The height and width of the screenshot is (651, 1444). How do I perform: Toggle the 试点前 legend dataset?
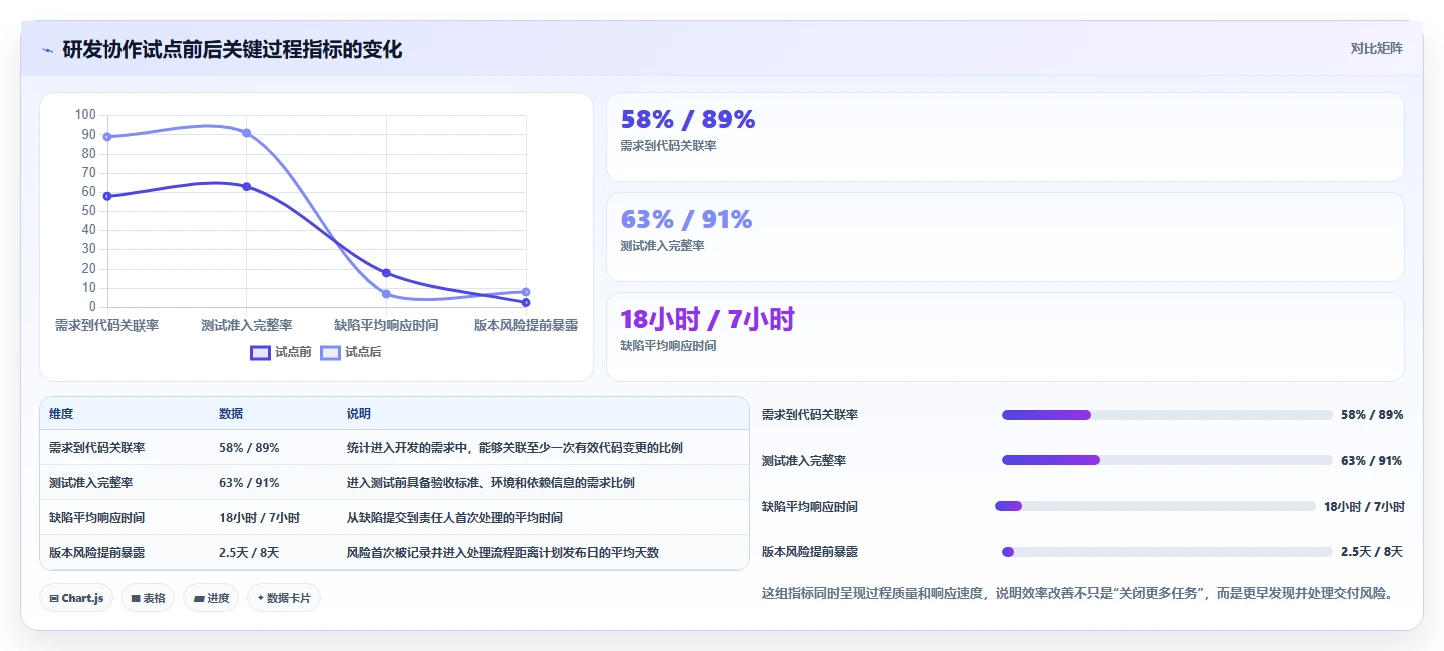click(281, 352)
